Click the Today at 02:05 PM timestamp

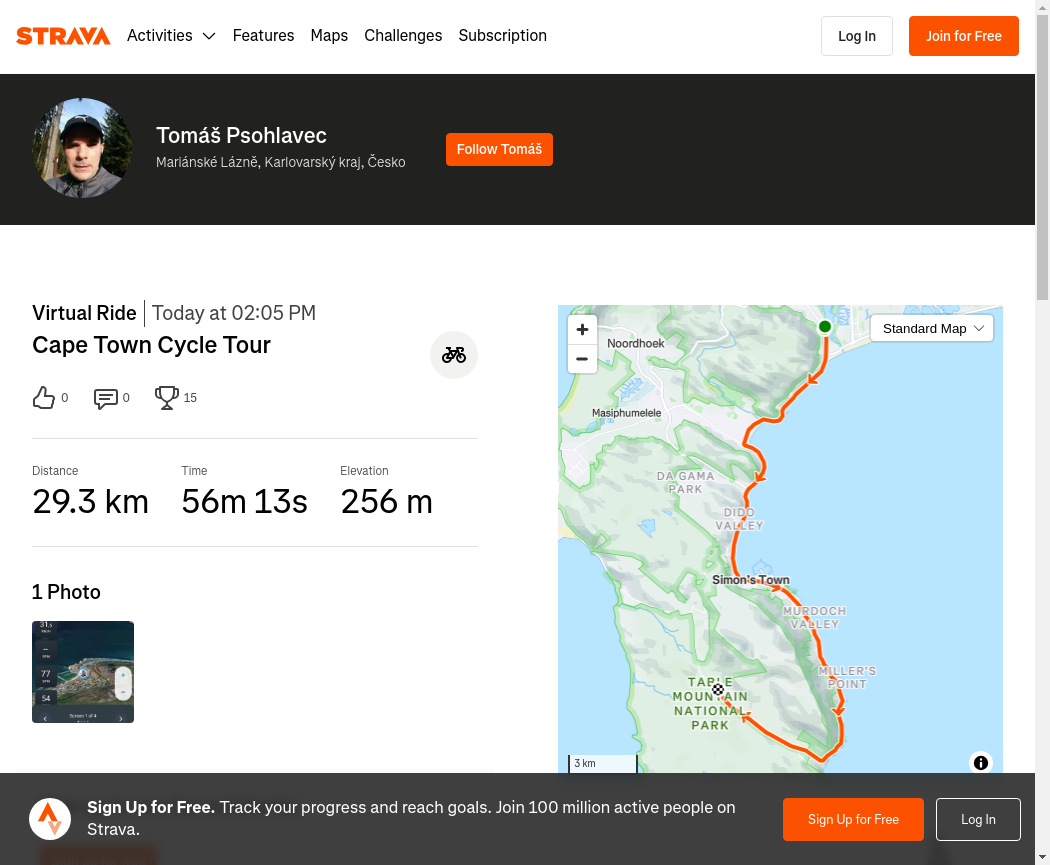tap(234, 313)
